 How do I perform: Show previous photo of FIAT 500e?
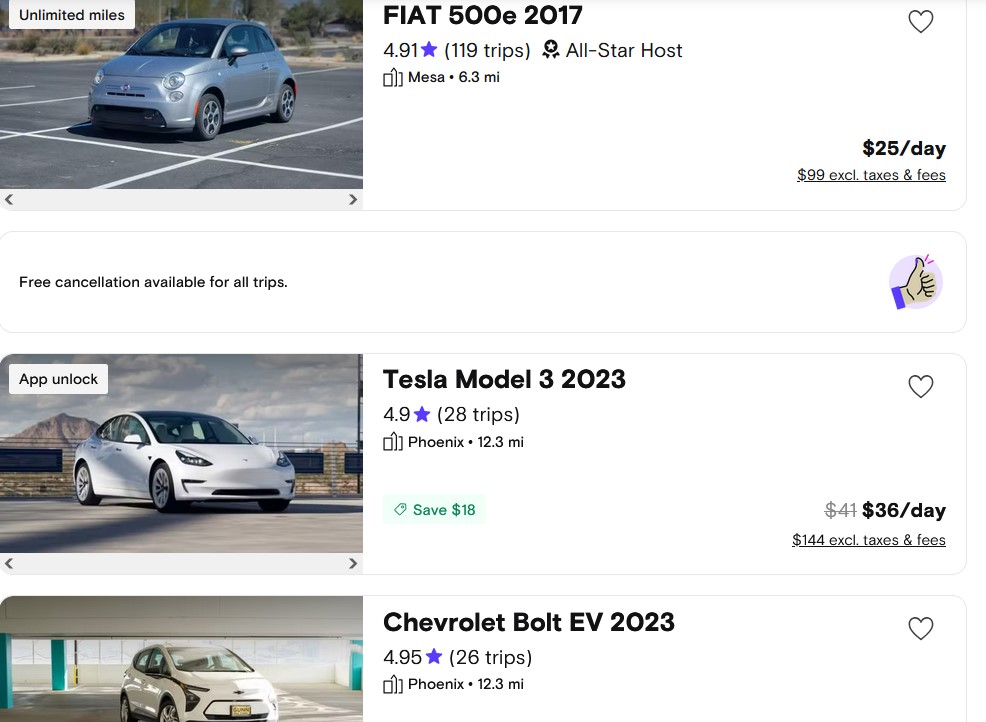pos(9,200)
